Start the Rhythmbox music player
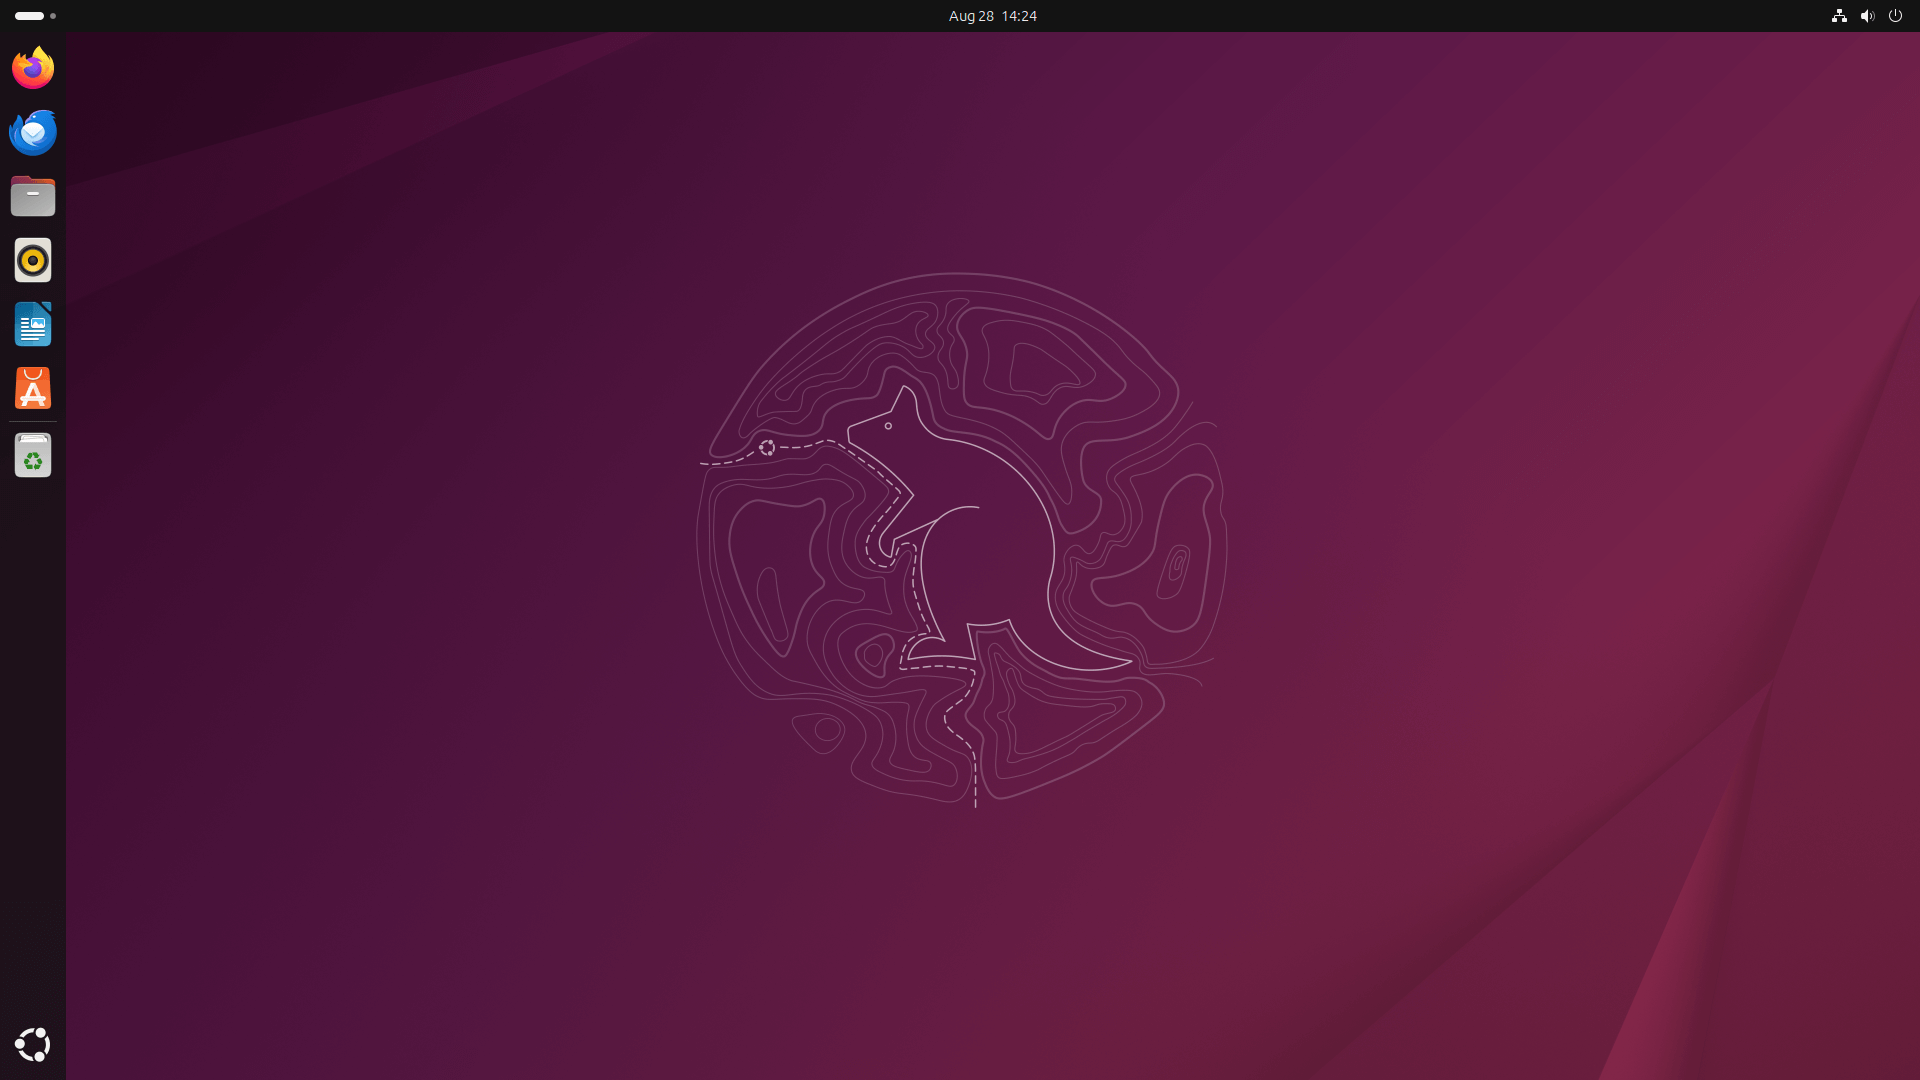The width and height of the screenshot is (1920, 1080). point(33,260)
